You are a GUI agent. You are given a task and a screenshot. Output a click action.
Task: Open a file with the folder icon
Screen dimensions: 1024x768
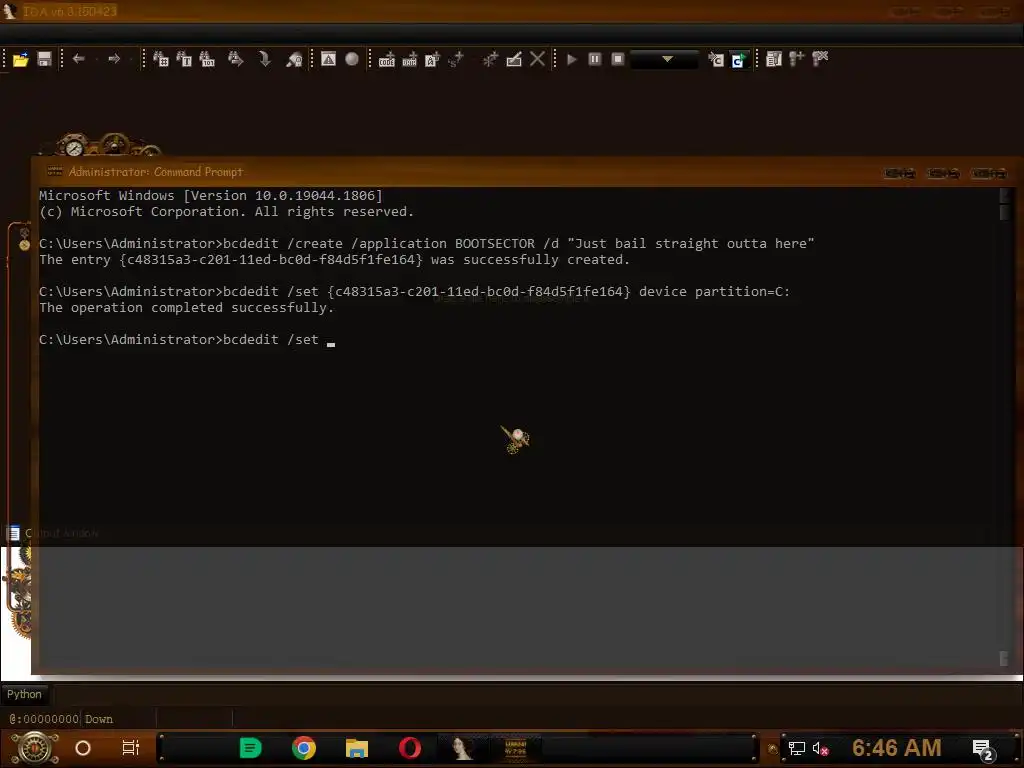point(21,59)
